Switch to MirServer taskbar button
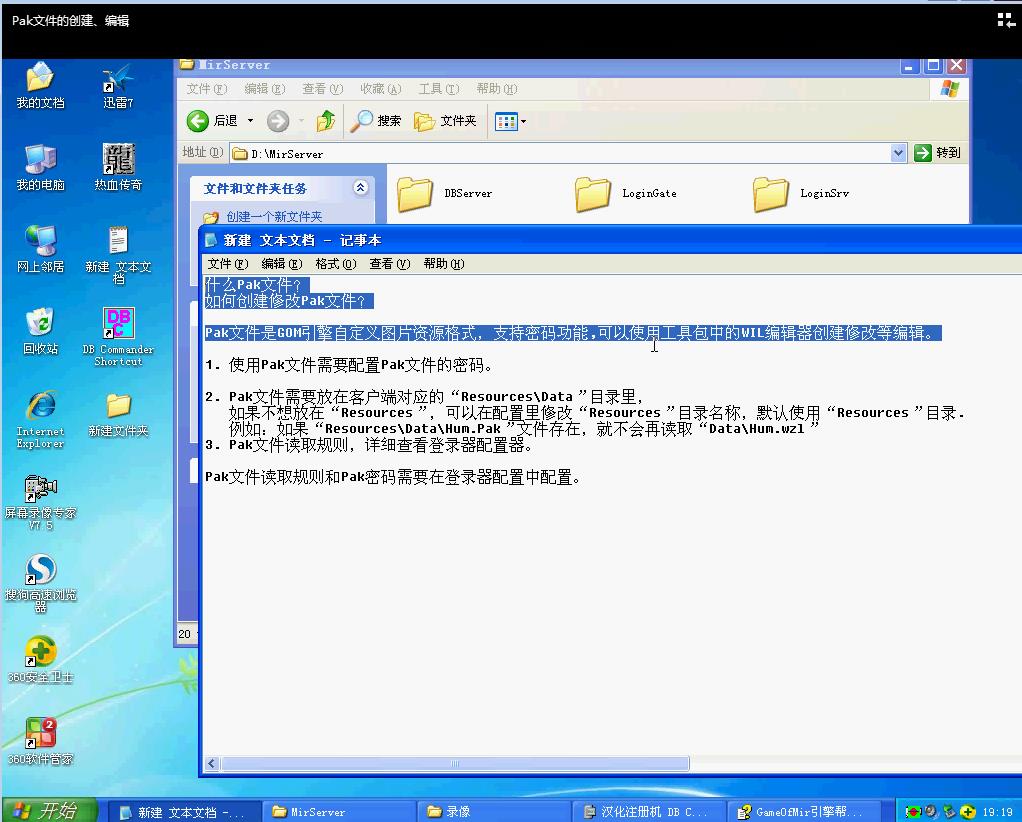The image size is (1022, 822). tap(340, 812)
